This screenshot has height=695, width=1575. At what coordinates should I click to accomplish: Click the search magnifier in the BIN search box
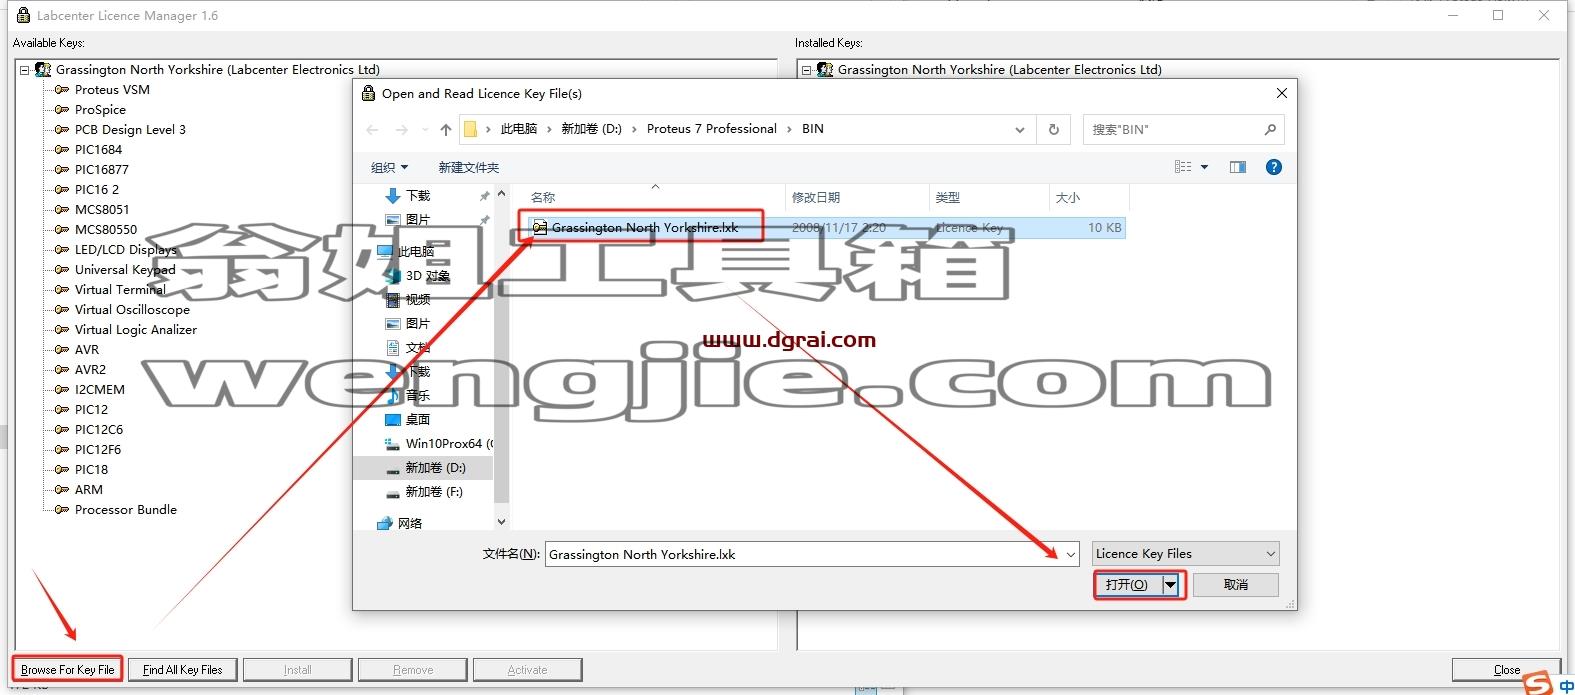(x=1270, y=129)
